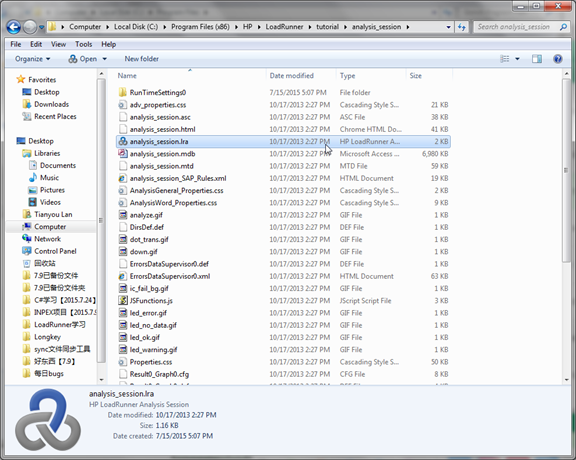Select Result0_Graph0.cfg file name
This screenshot has height=460, width=576.
coord(159,374)
